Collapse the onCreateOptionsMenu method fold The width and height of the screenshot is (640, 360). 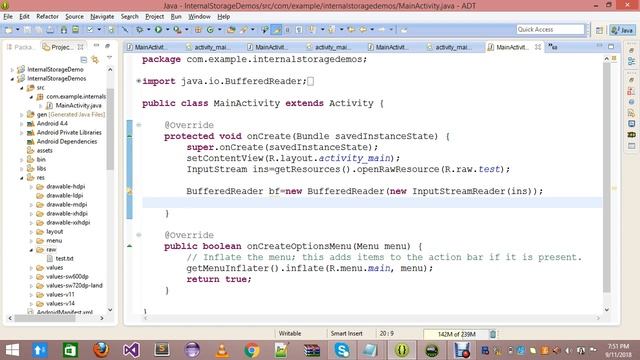139,235
